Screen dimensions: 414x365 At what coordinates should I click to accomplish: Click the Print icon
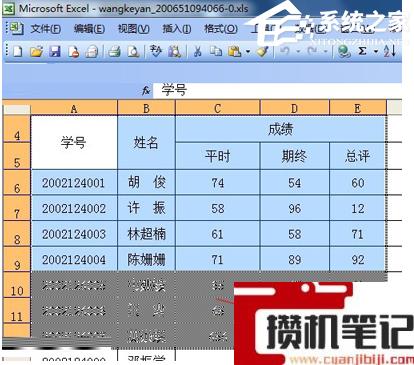pyautogui.click(x=114, y=52)
